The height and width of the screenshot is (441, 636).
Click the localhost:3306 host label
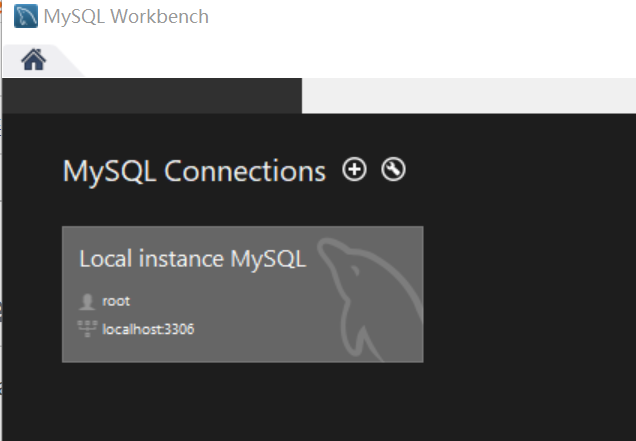coord(148,329)
